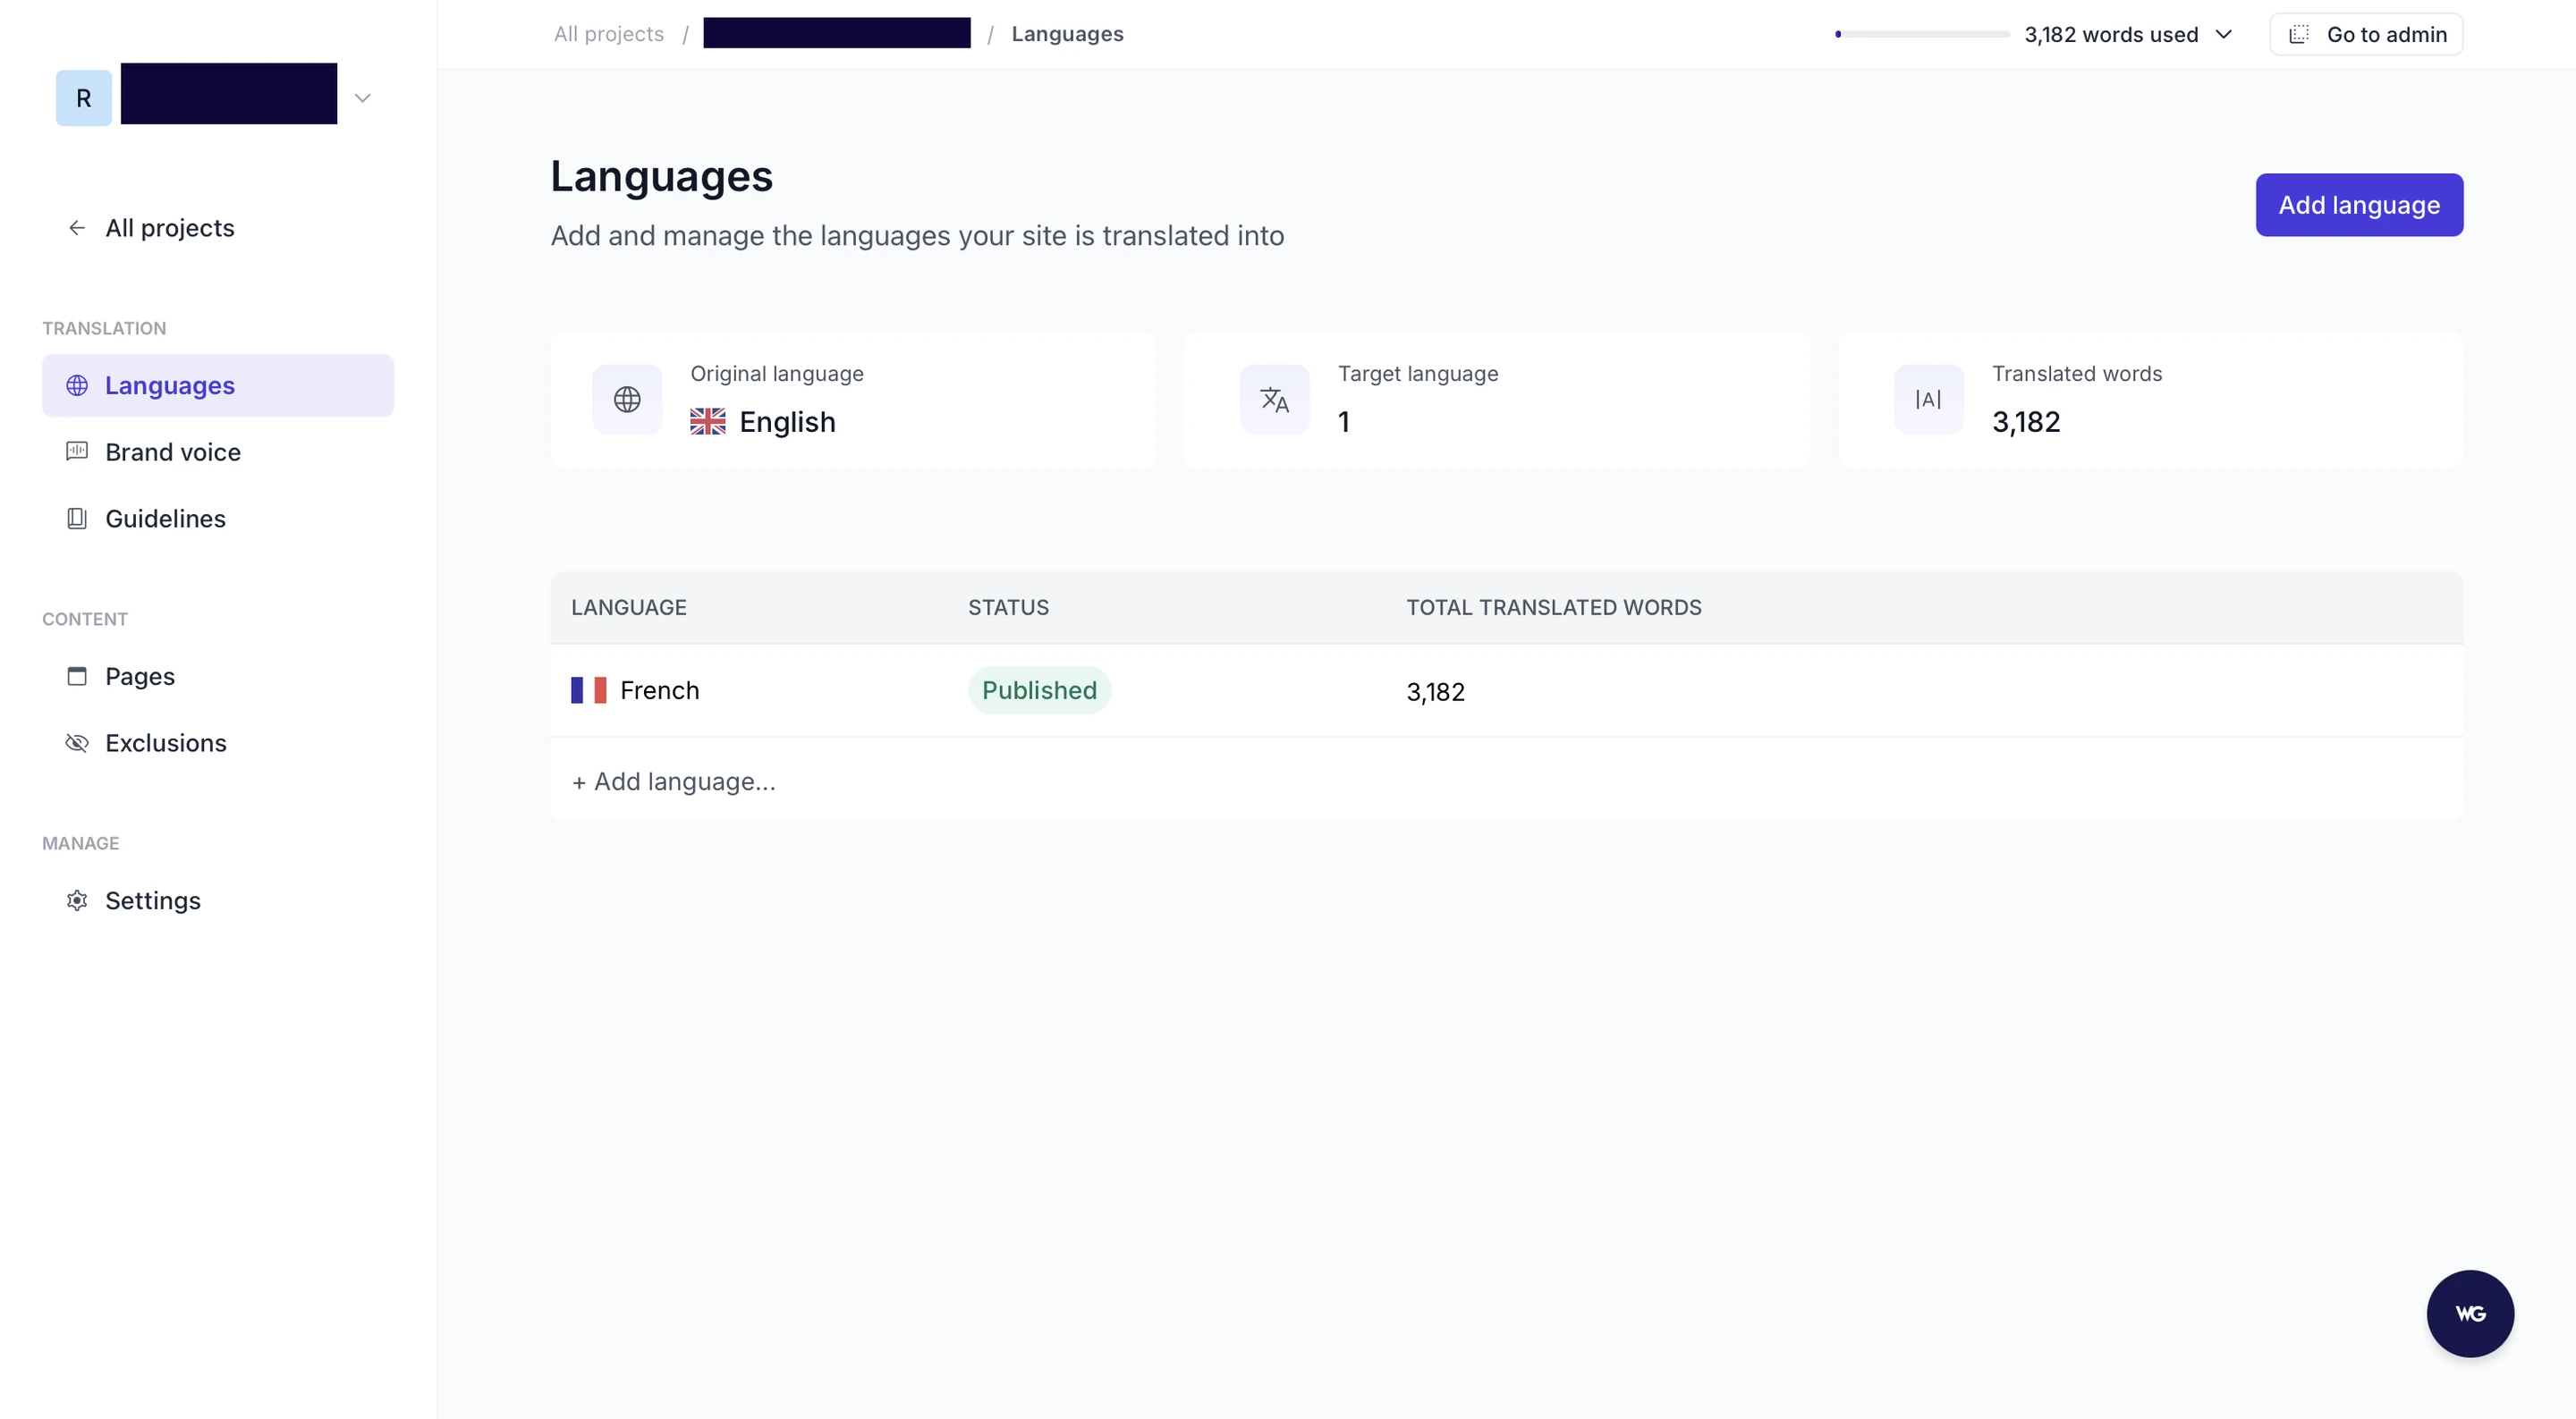The width and height of the screenshot is (2576, 1419).
Task: Click the Pages window icon
Action: coord(77,676)
